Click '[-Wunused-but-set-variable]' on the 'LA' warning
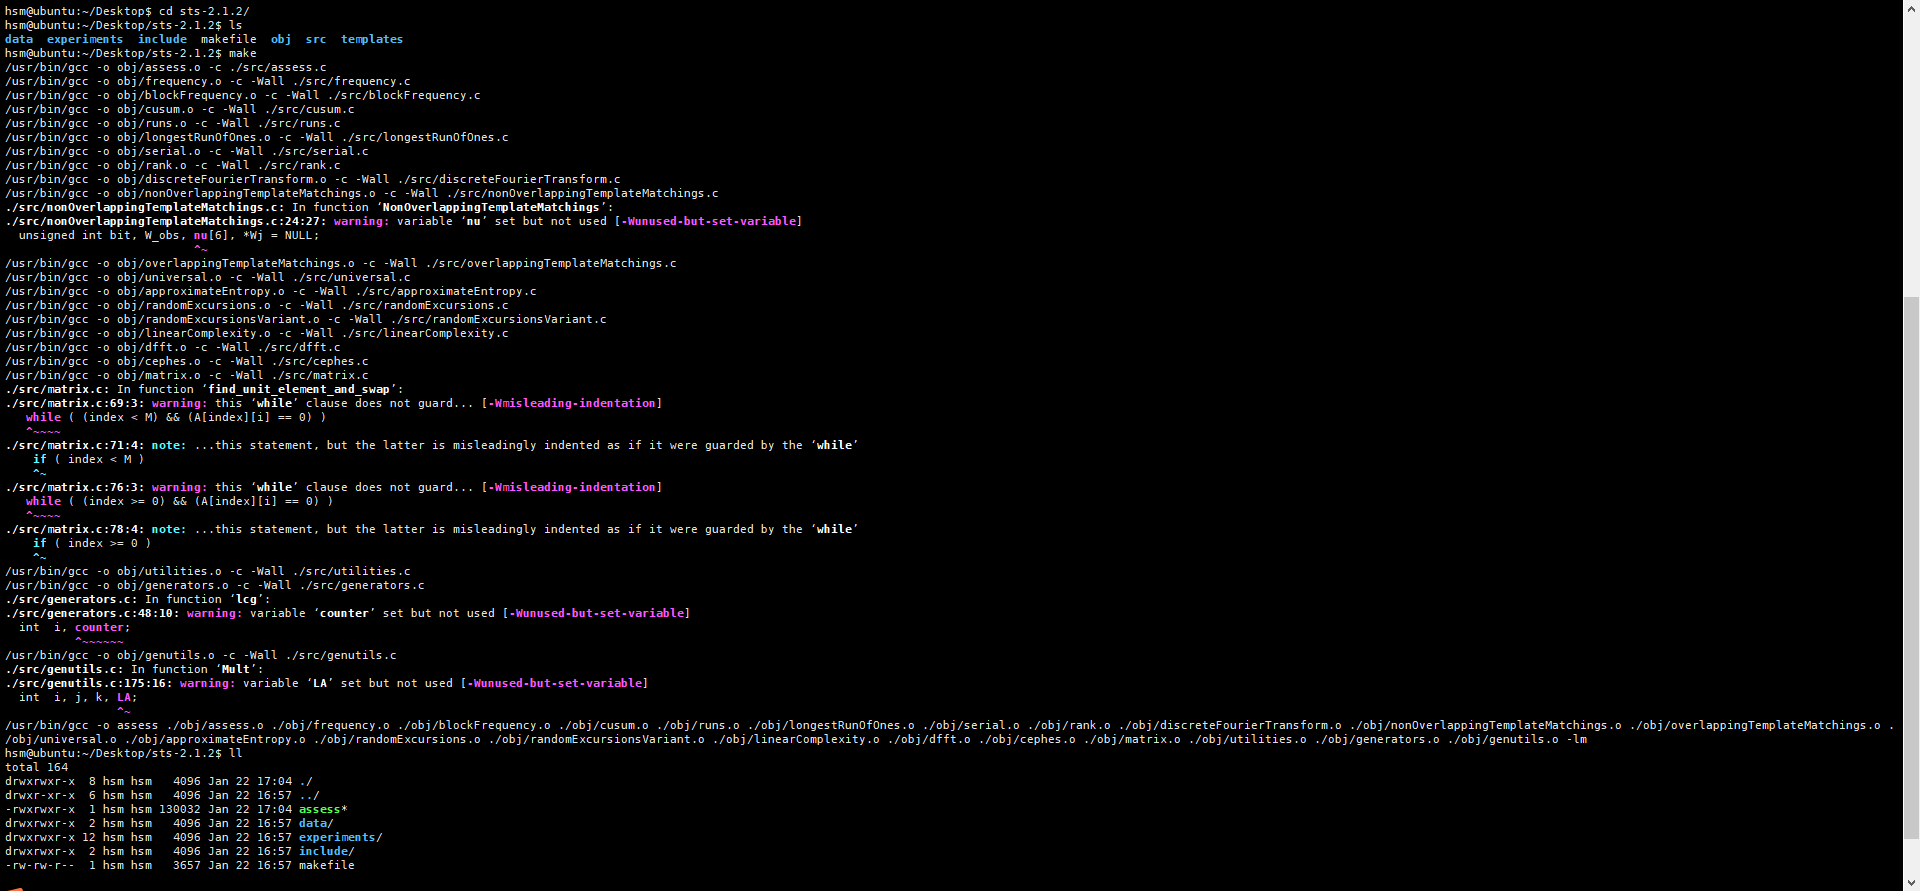Image resolution: width=1920 pixels, height=891 pixels. 554,683
